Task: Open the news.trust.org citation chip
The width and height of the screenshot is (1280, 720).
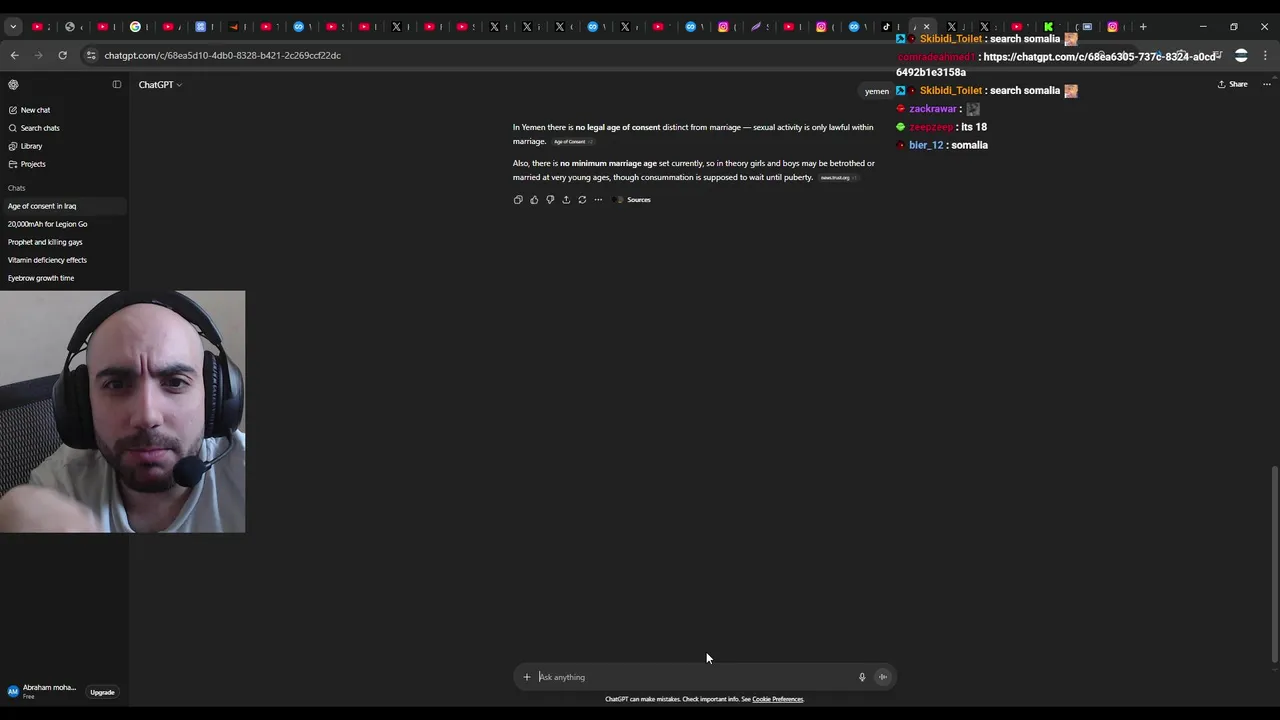Action: 838,178
